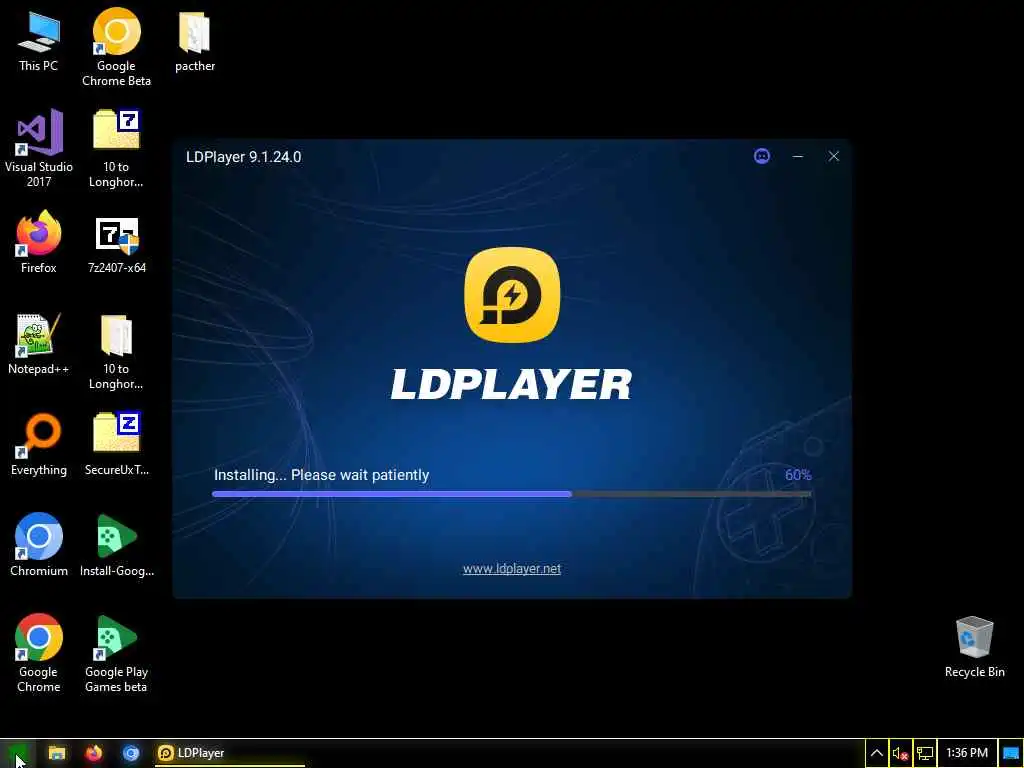This screenshot has height=768, width=1024.
Task: Select the Visual Studio 2017 shortcut
Action: coord(39,149)
